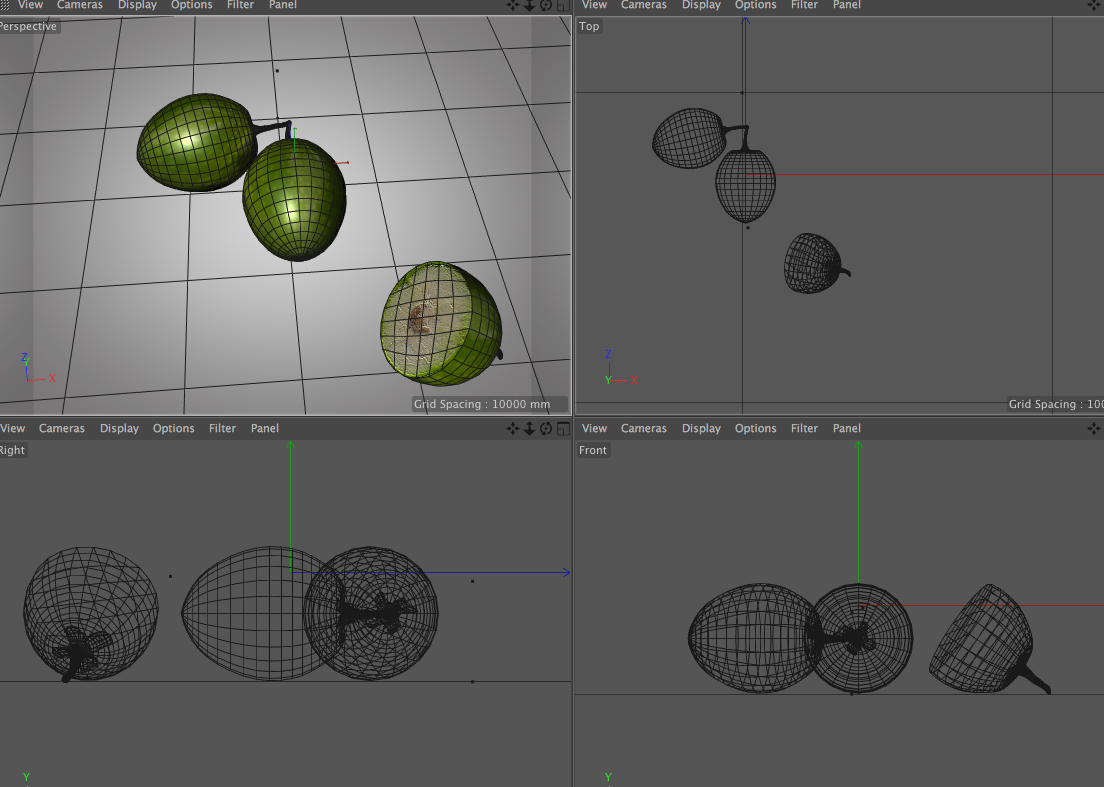The height and width of the screenshot is (787, 1104).
Task: Click the zoom icon of the Right viewport
Action: 529,428
